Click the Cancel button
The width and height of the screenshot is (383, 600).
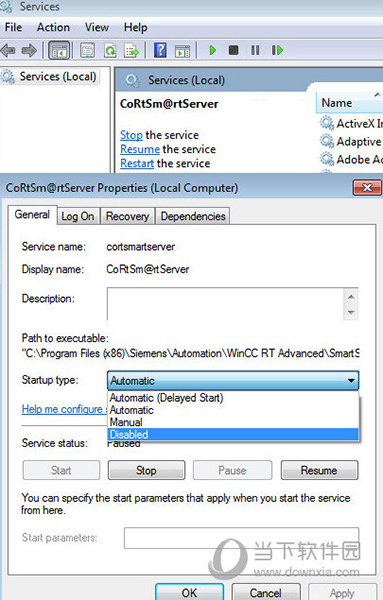(266, 592)
